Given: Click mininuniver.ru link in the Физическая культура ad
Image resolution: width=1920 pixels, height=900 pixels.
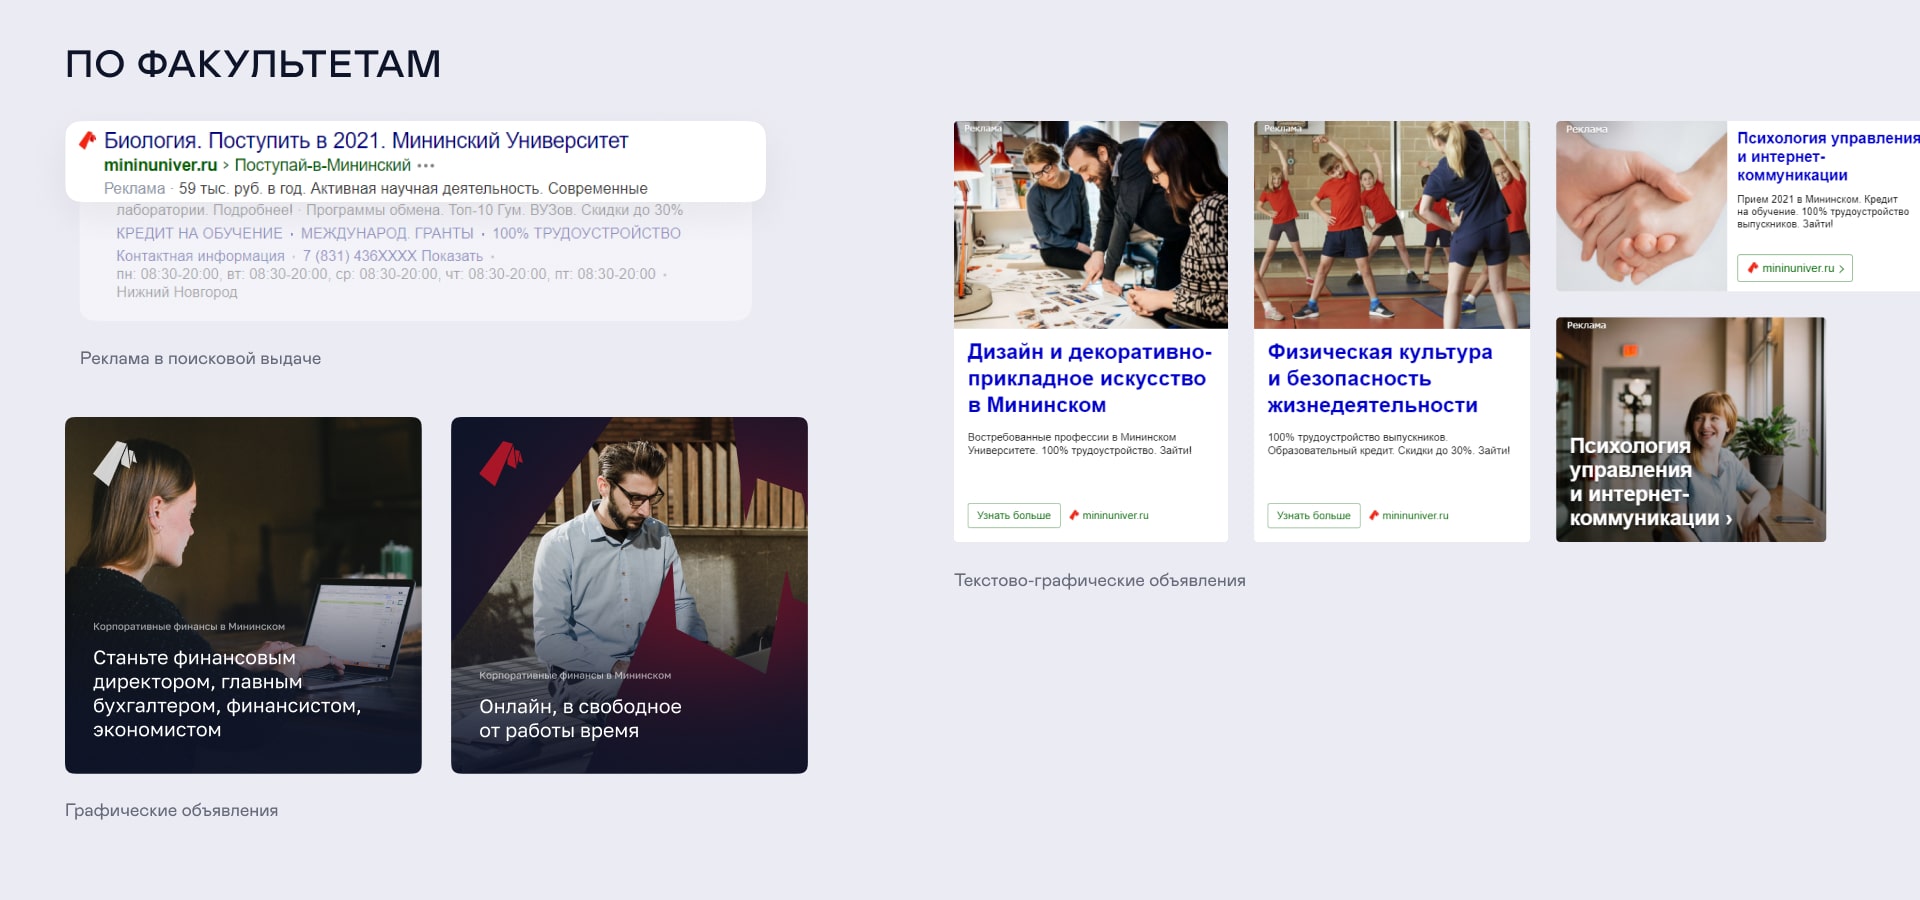Looking at the screenshot, I should coord(1415,515).
